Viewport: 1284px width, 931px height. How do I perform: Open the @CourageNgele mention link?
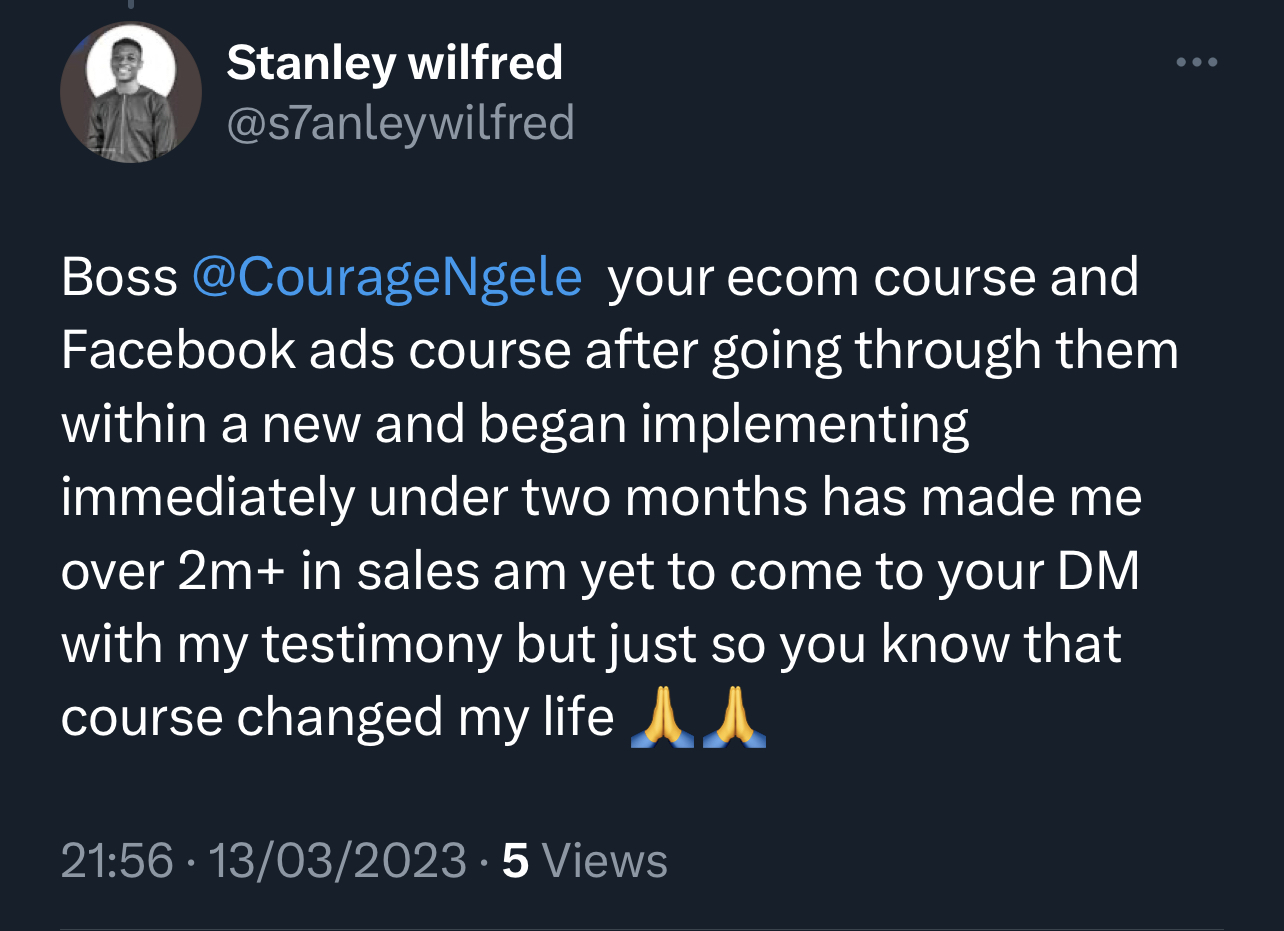[386, 277]
